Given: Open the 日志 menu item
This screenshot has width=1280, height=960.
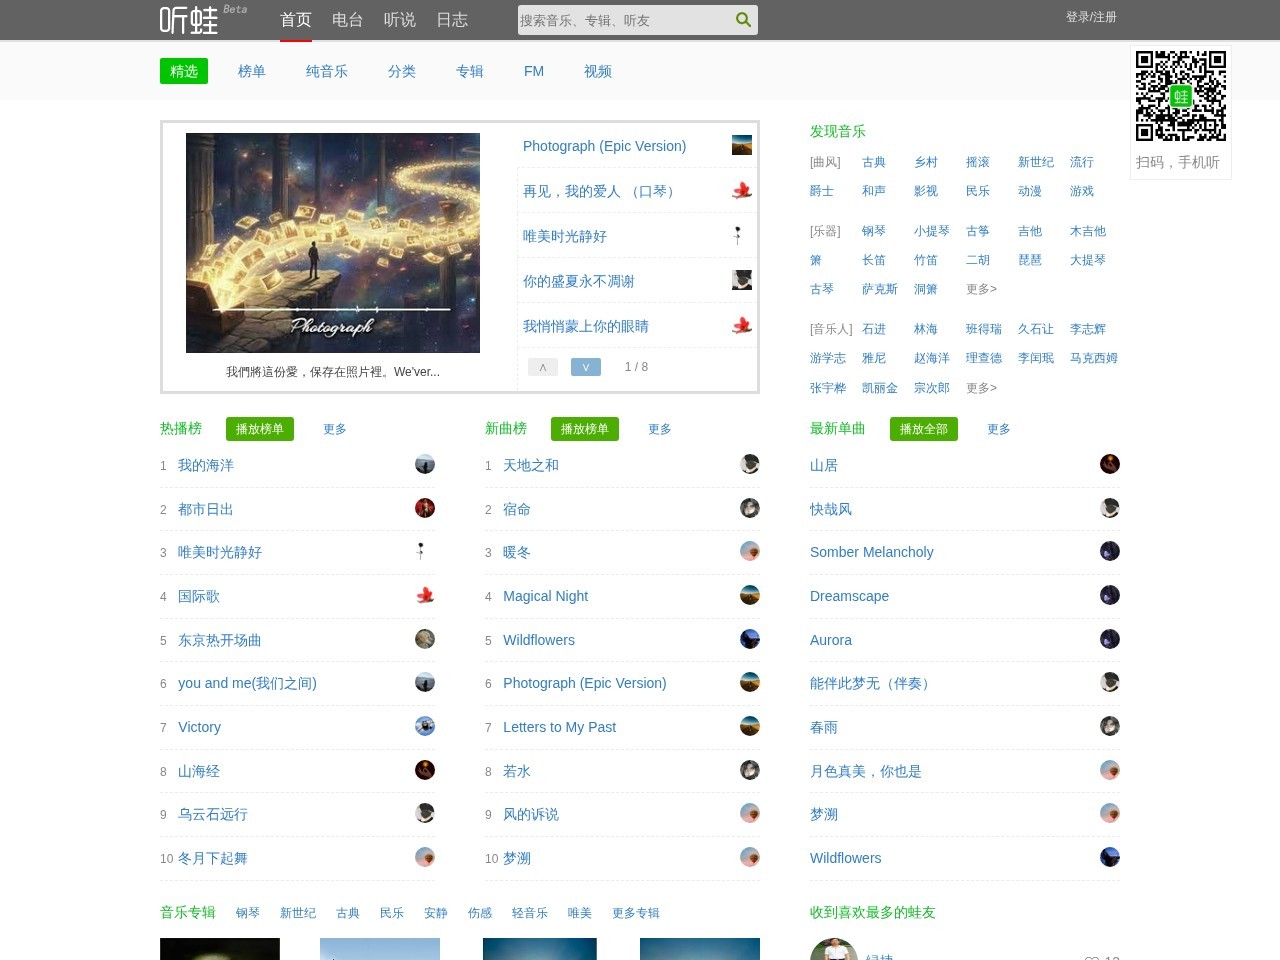Looking at the screenshot, I should 452,19.
